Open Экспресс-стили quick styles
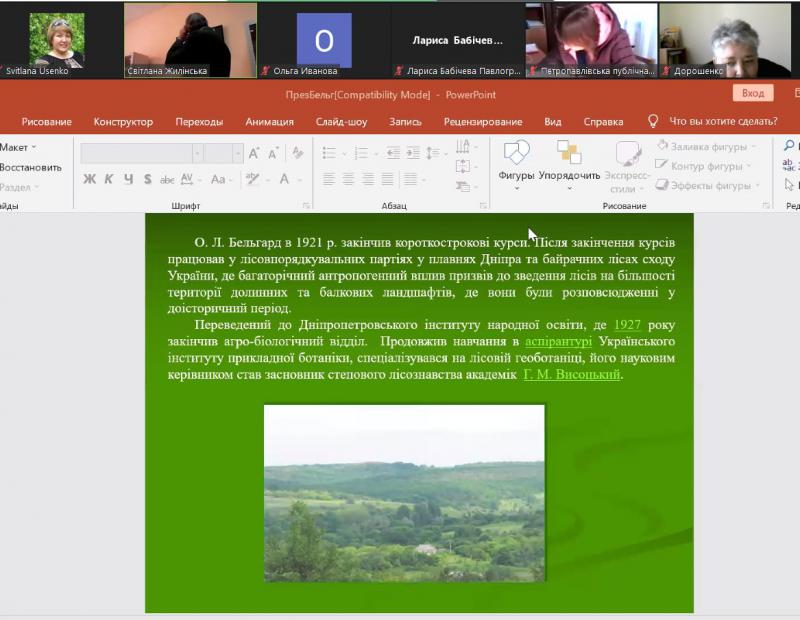800x620 pixels. click(x=627, y=167)
